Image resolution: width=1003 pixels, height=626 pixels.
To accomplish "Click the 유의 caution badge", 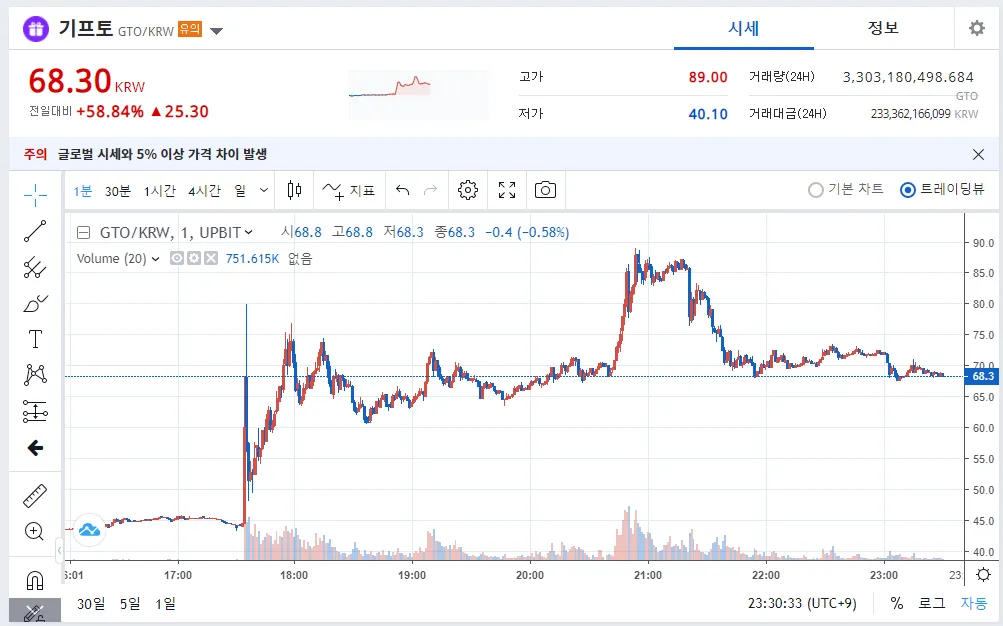I will coord(190,29).
